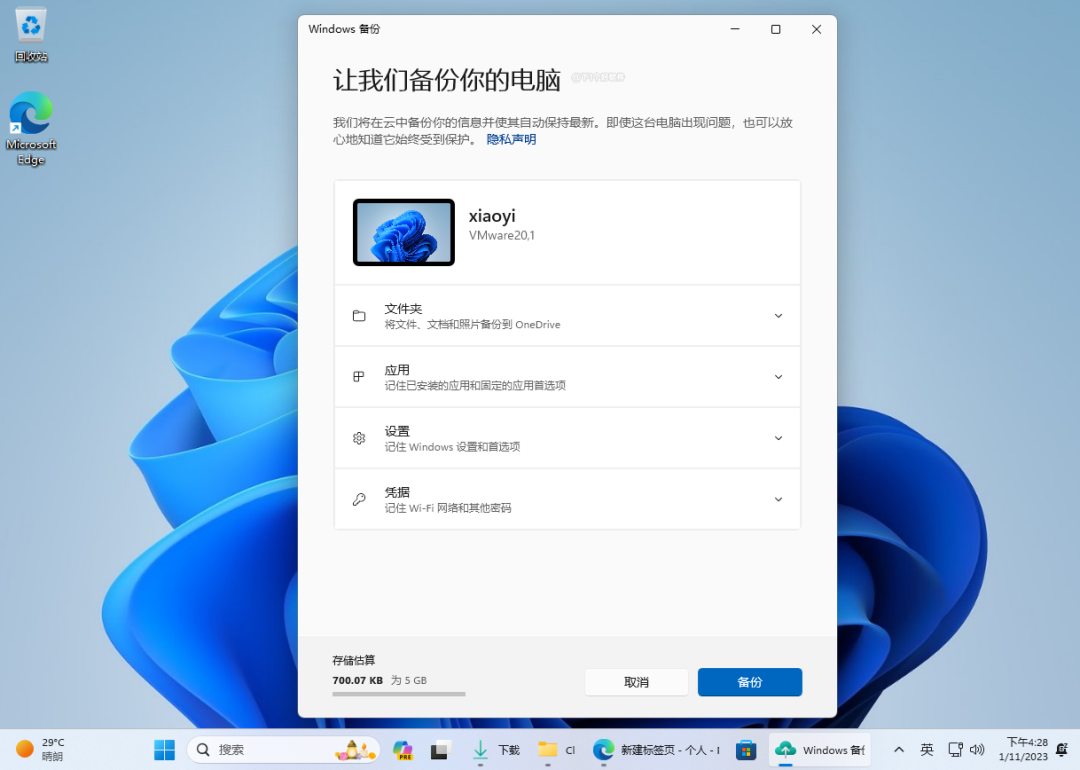Open the 下载 downloads taskbar item

(x=496, y=749)
